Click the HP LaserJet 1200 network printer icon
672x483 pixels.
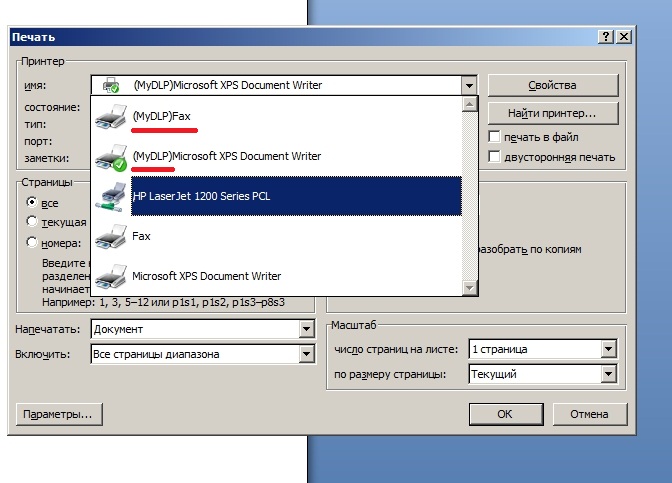111,196
